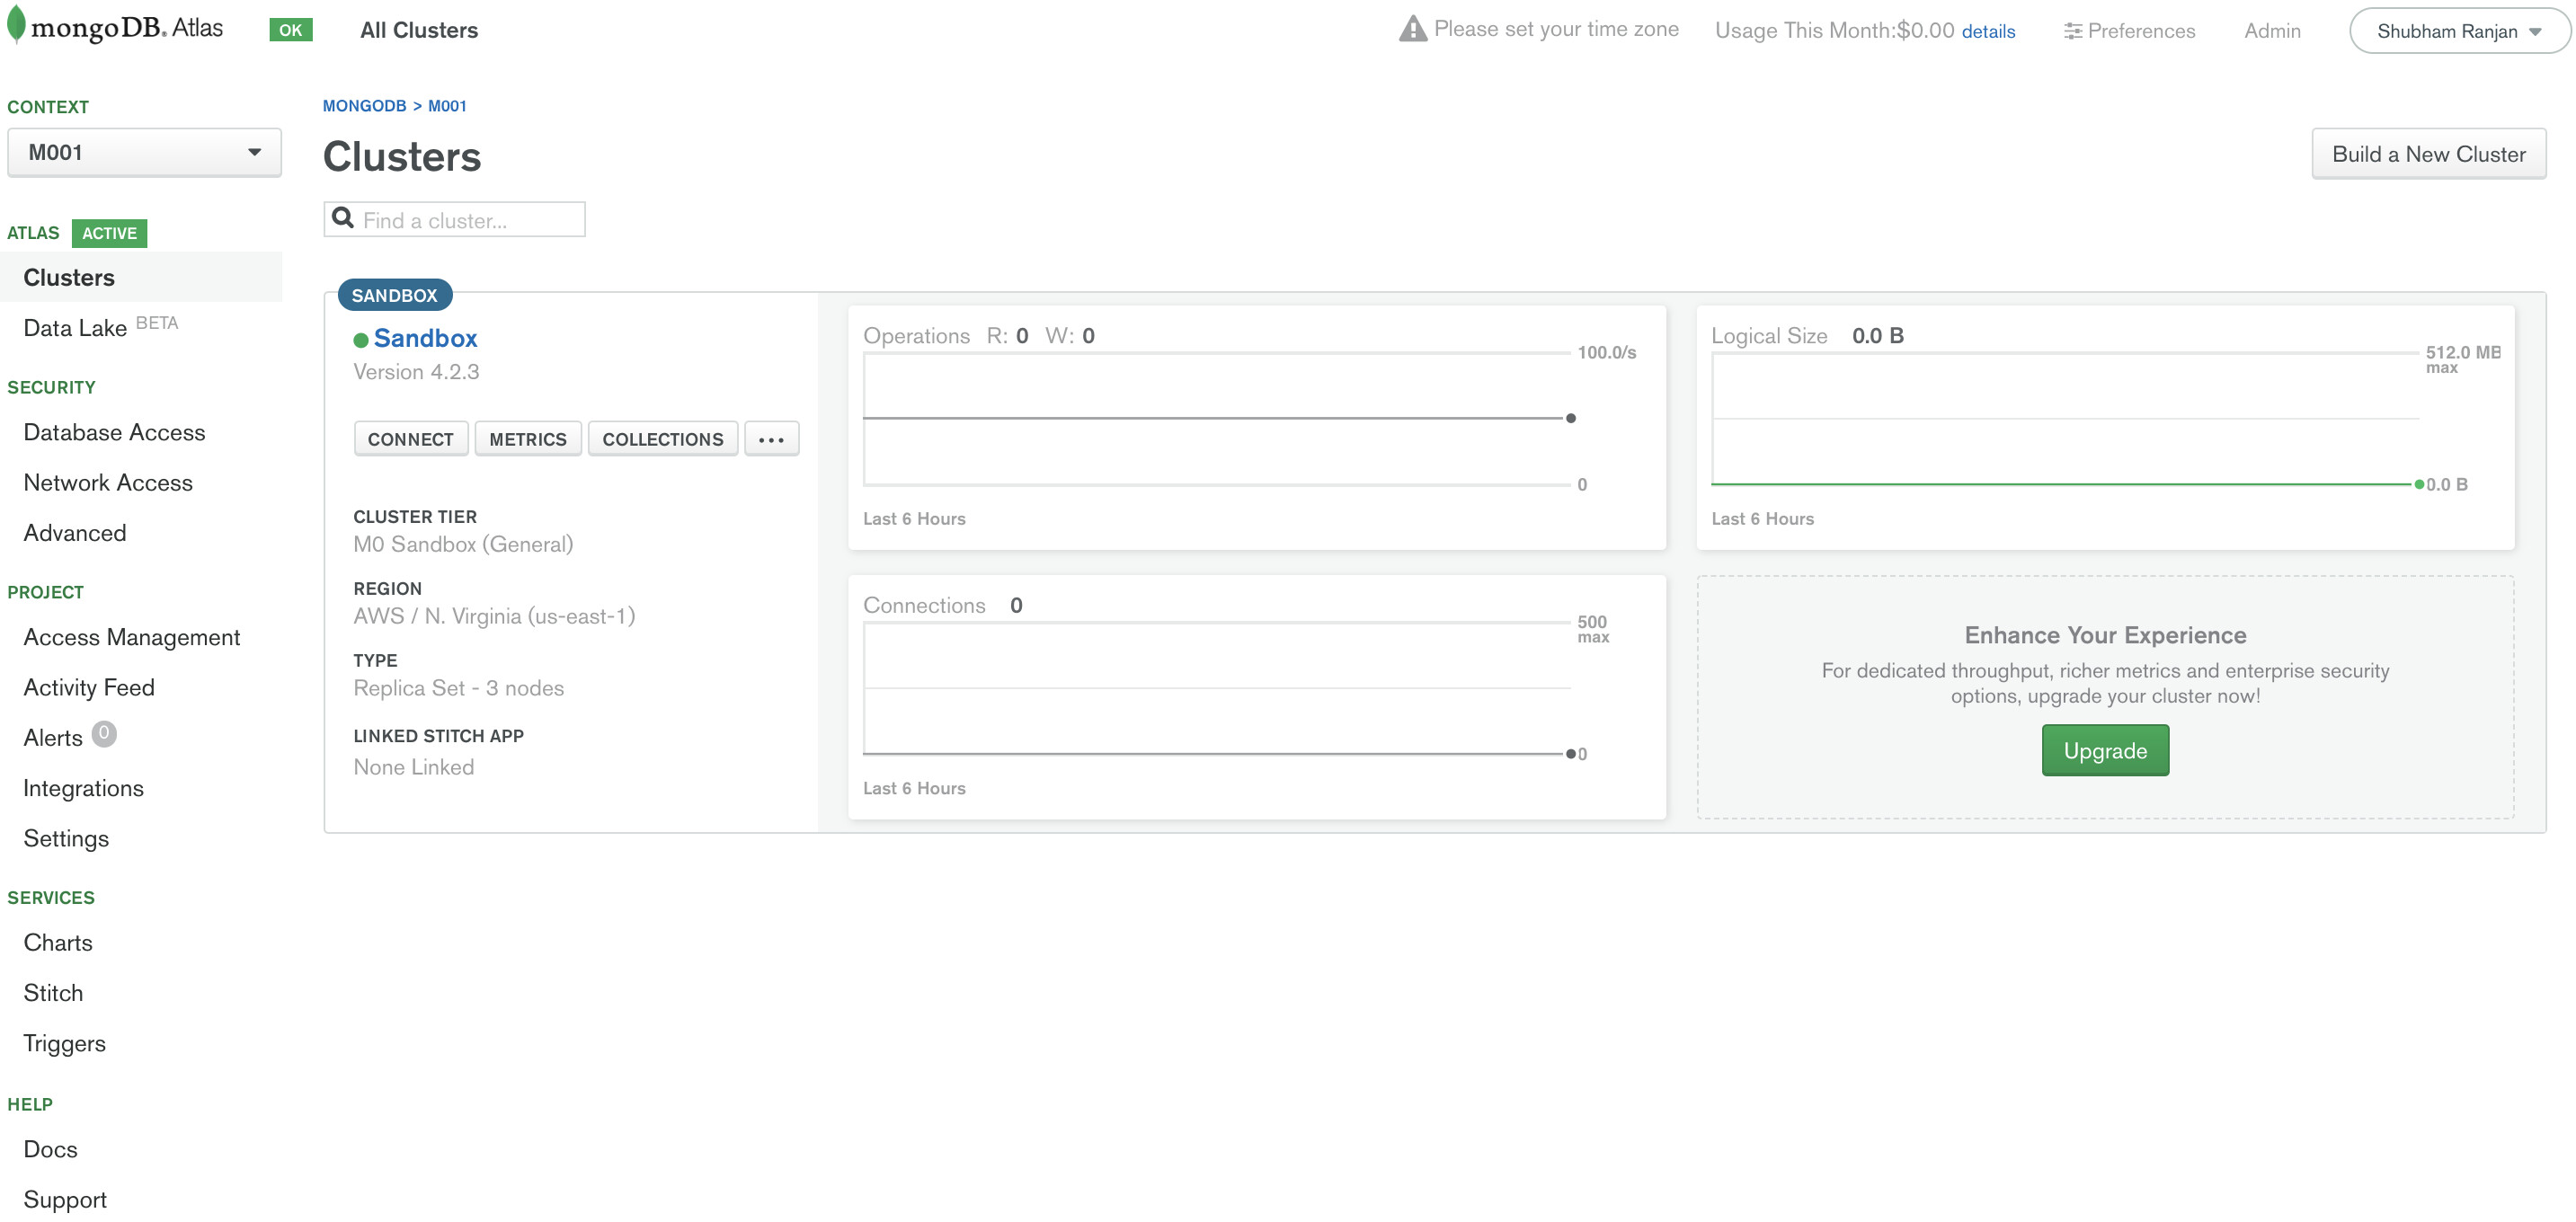Select Database Access in sidebar
2576x1222 pixels.
click(x=114, y=432)
